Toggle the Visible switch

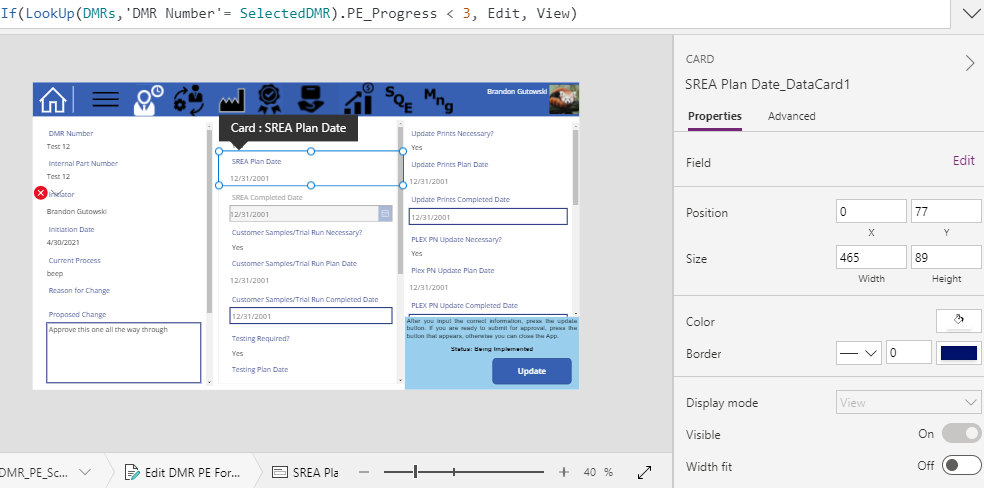point(961,434)
